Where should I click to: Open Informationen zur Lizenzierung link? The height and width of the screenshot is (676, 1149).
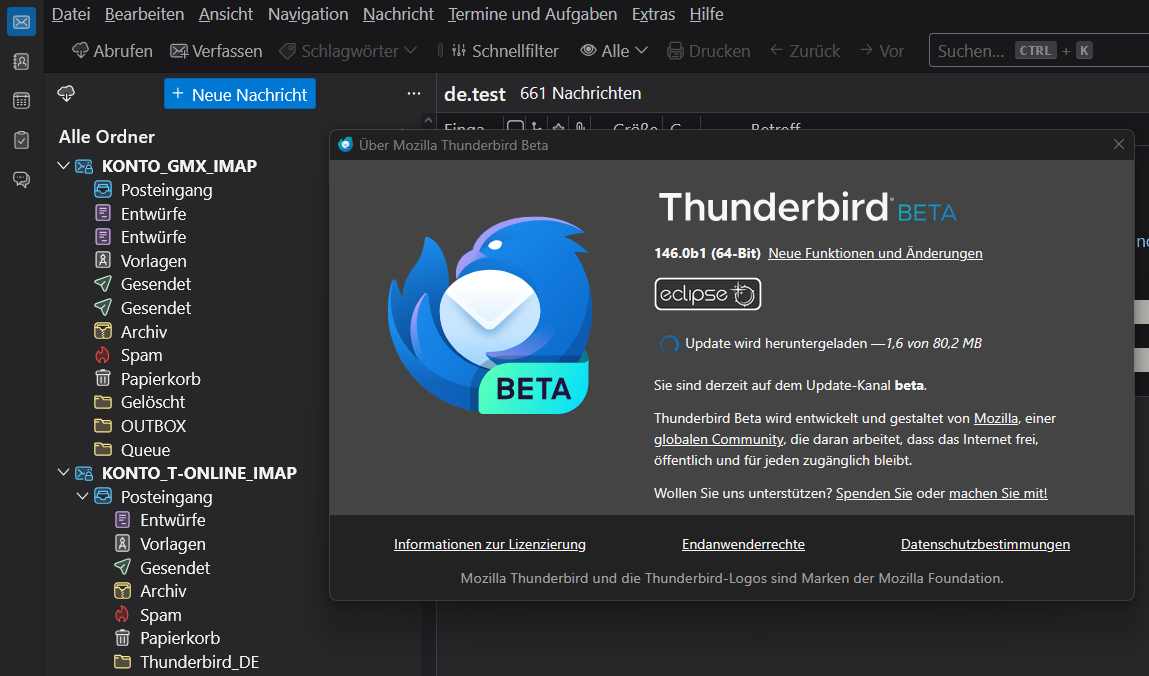coord(489,544)
